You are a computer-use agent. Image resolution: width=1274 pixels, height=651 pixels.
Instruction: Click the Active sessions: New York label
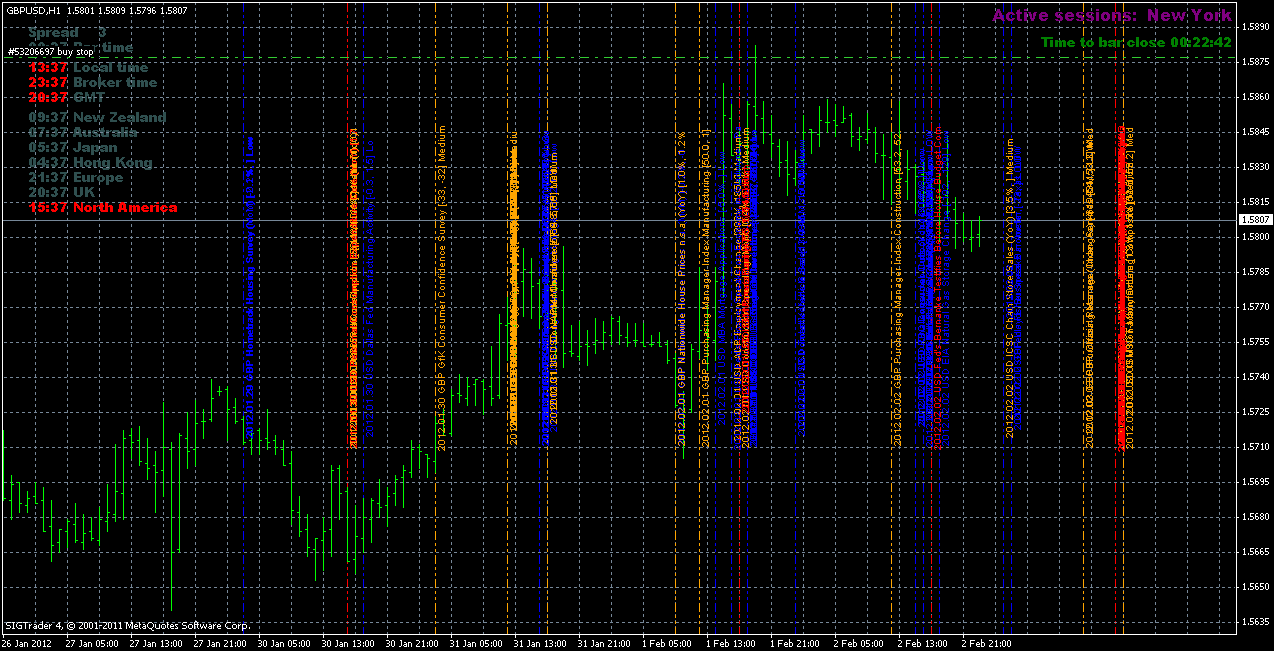pos(1112,16)
